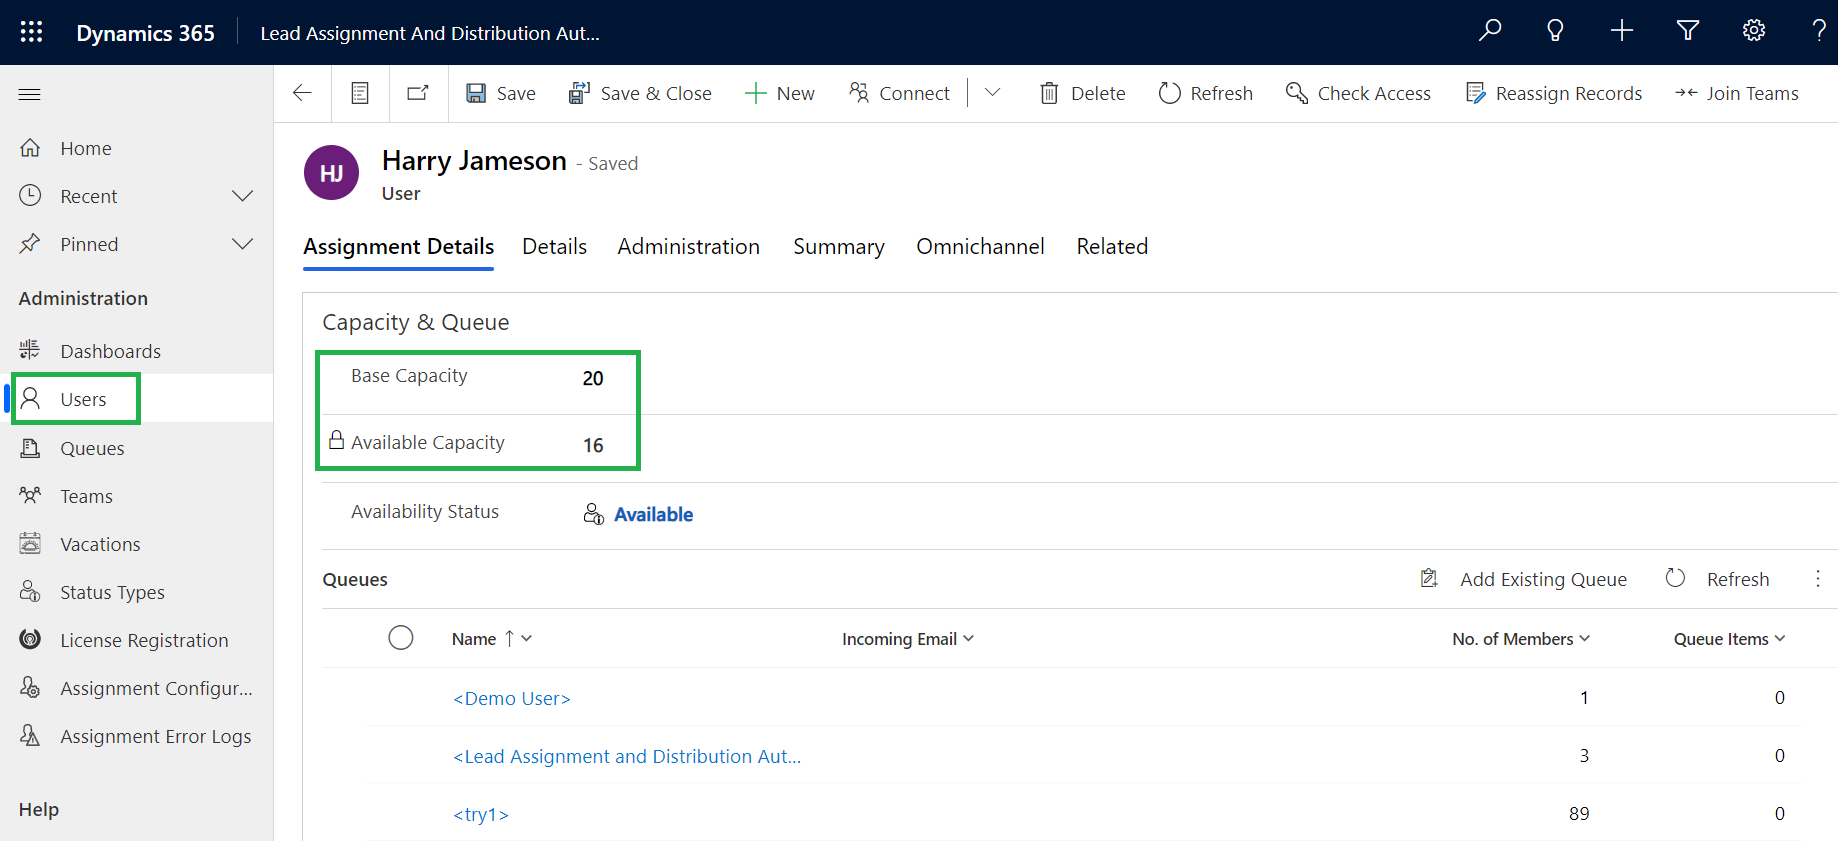Open the advanced find filter icon
The height and width of the screenshot is (841, 1838).
click(x=1688, y=31)
